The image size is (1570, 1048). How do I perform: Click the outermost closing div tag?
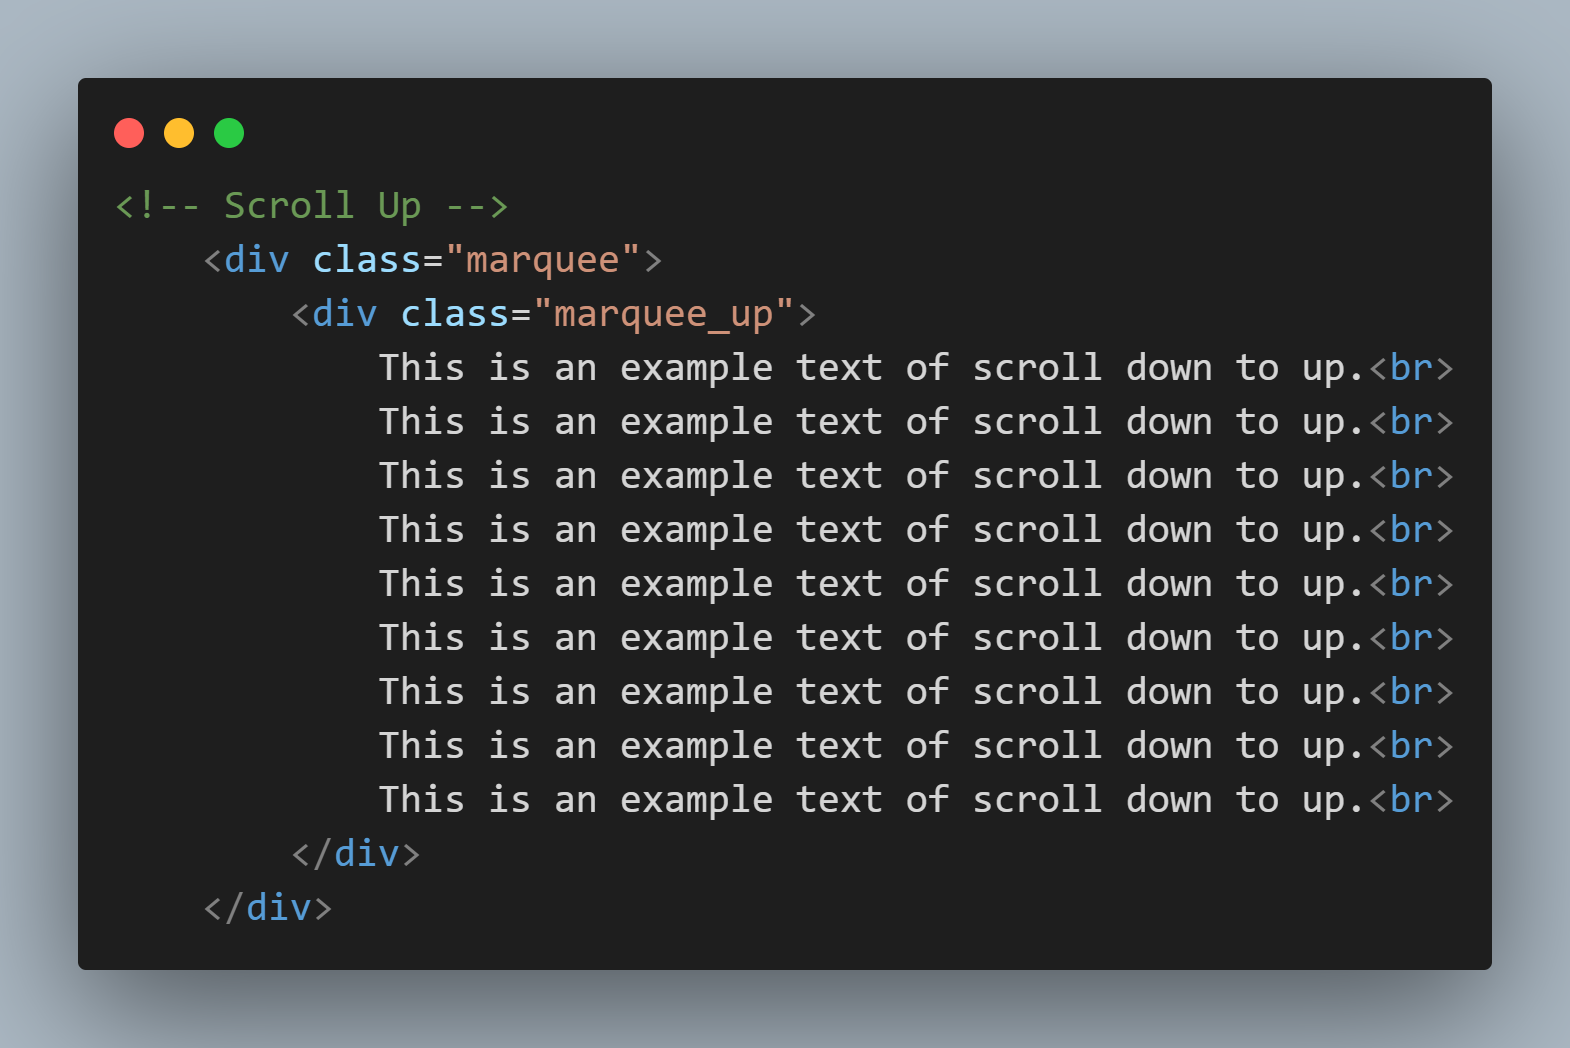click(268, 908)
